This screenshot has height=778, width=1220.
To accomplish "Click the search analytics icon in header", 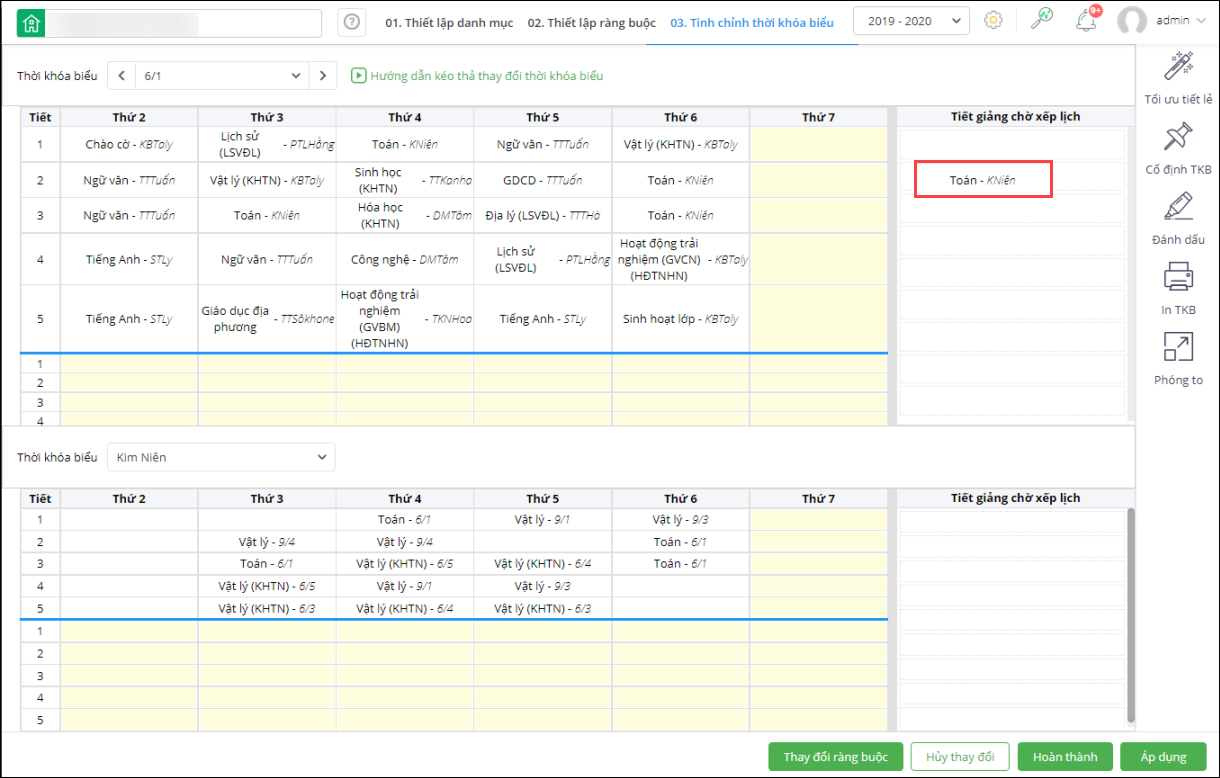I will (1042, 21).
